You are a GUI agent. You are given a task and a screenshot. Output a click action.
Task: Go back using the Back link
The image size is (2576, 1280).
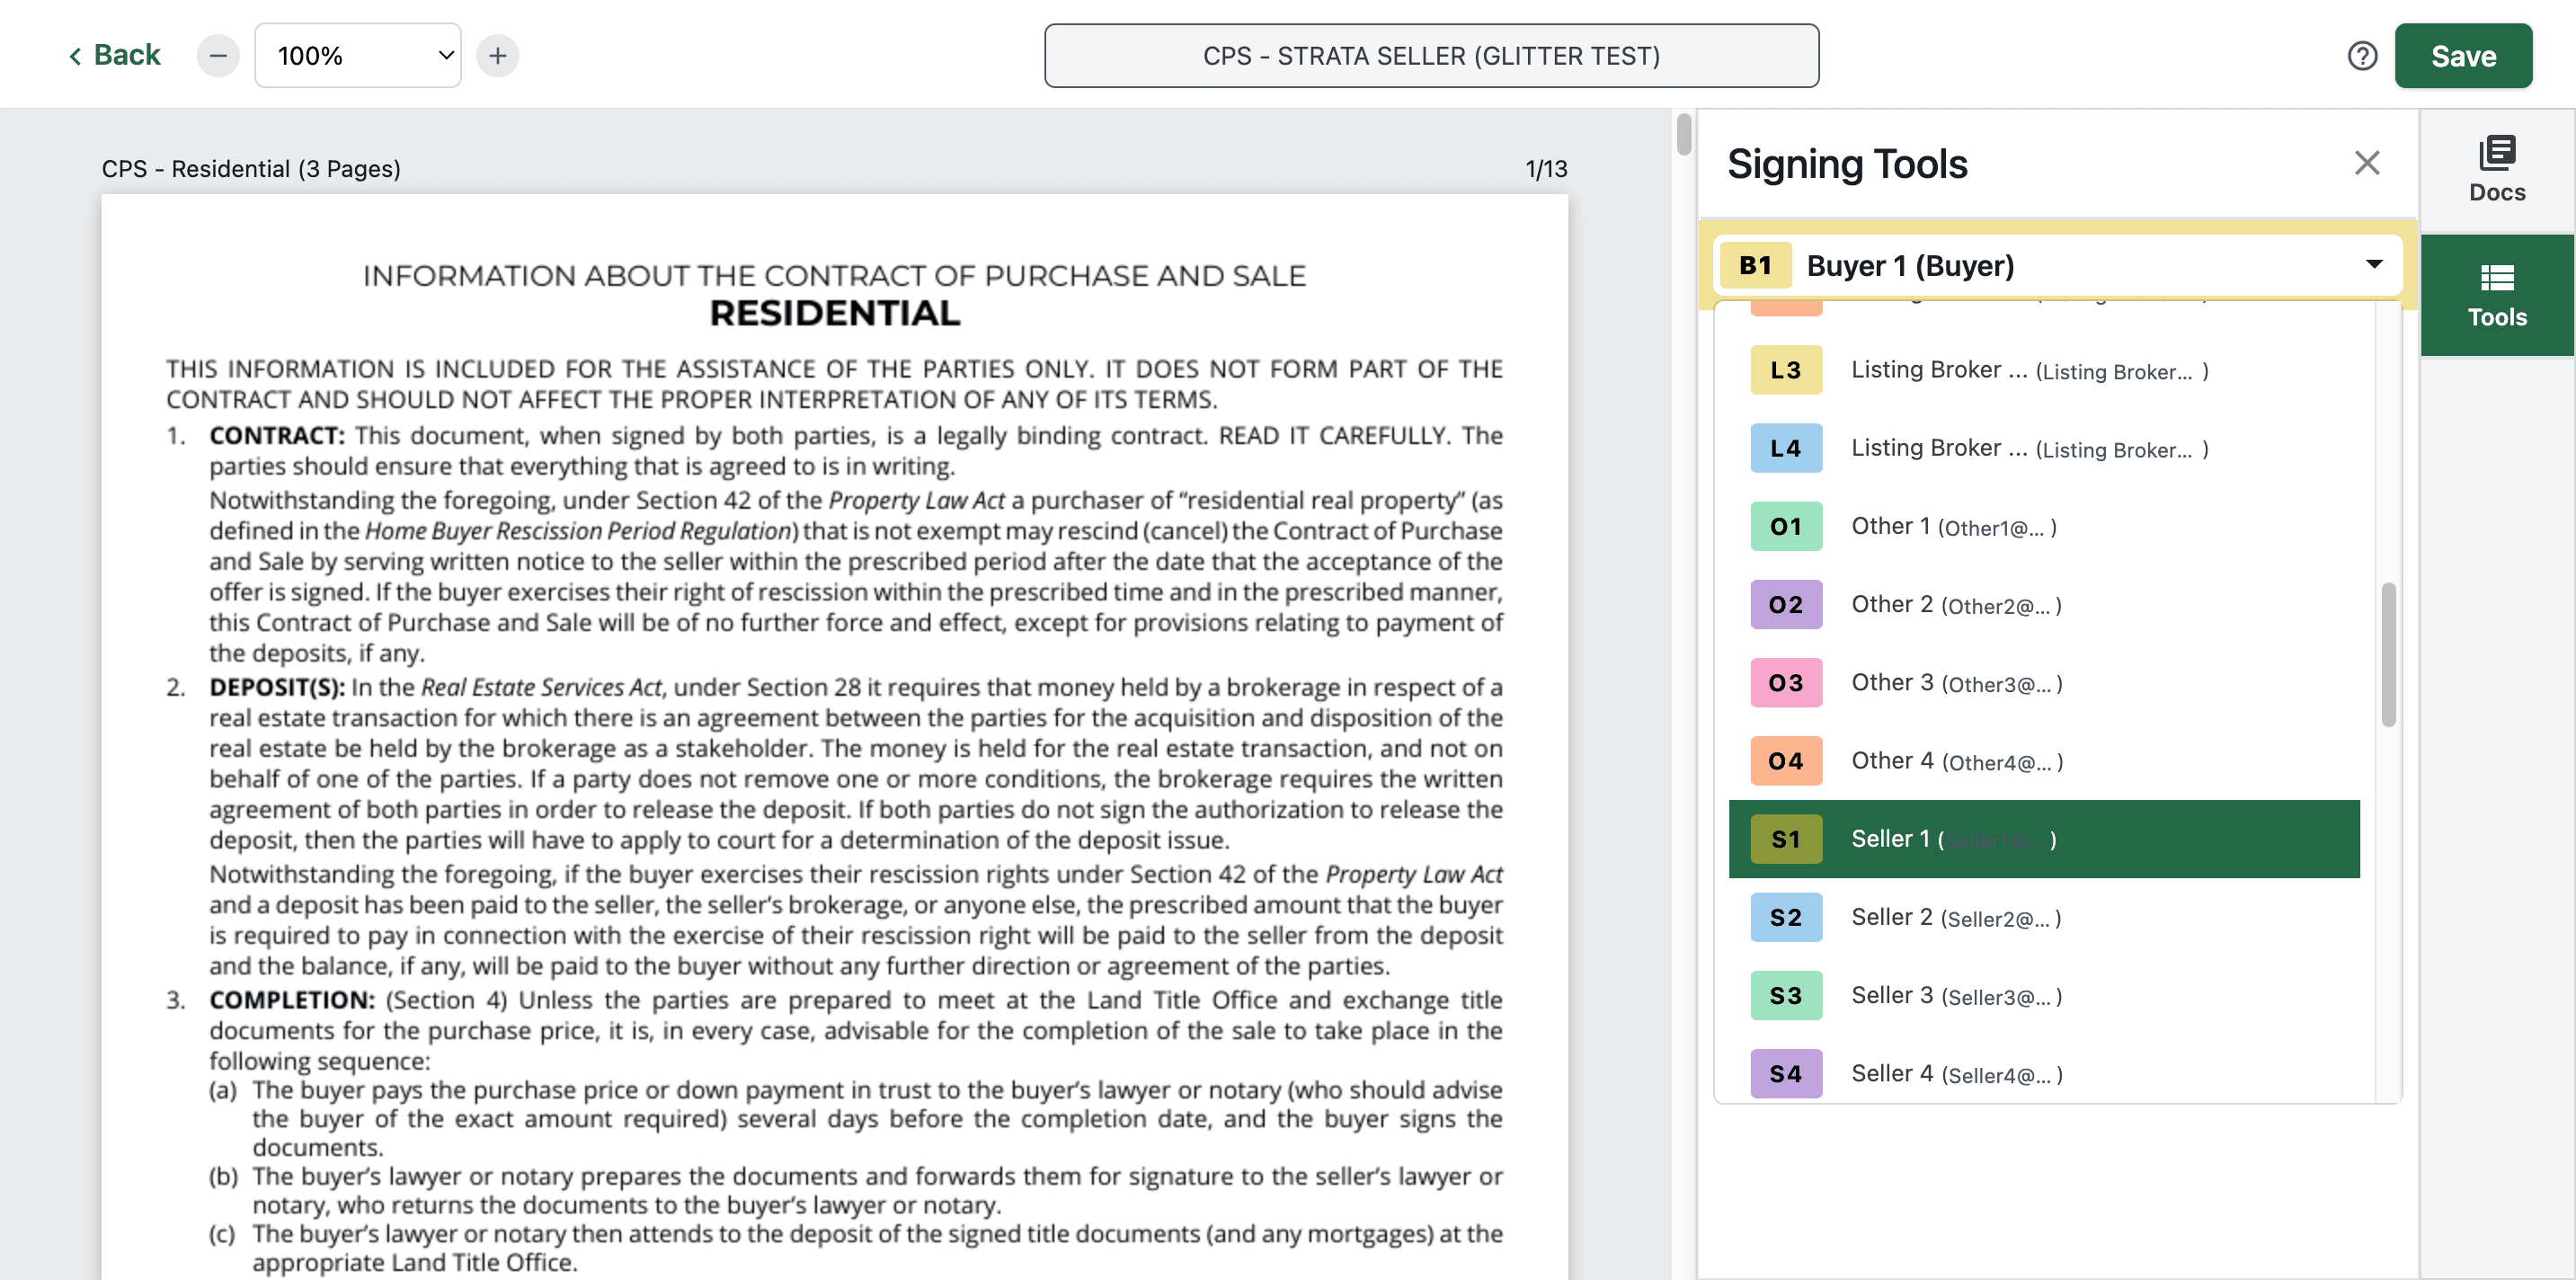click(114, 55)
